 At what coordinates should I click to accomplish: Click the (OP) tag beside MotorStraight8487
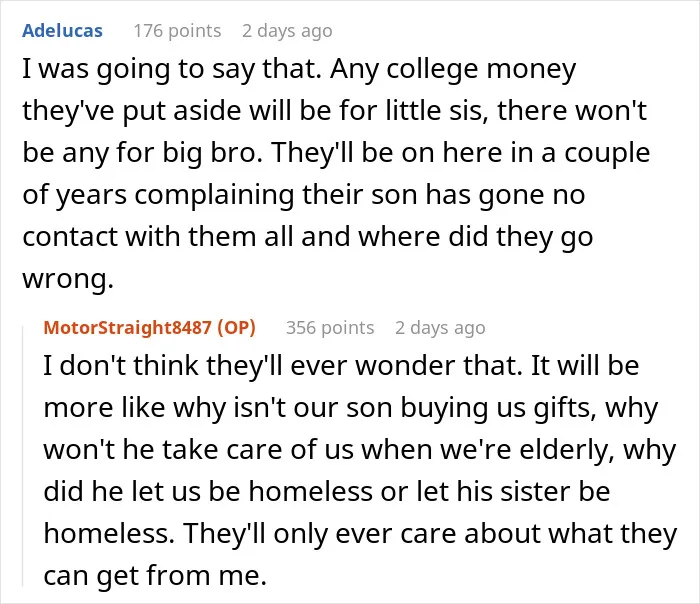(x=237, y=328)
